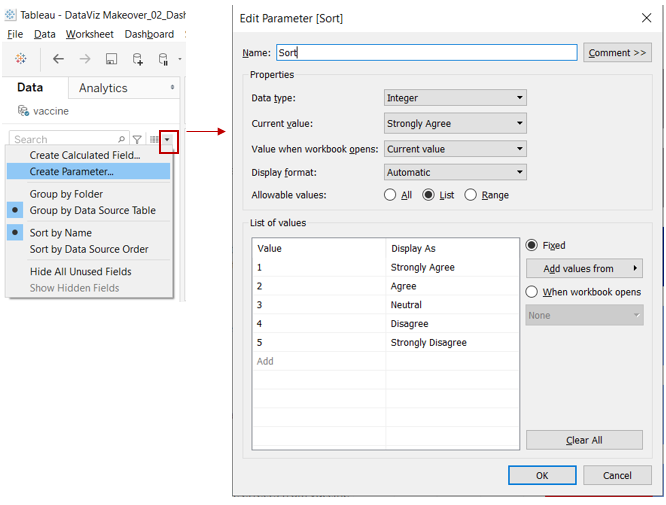Click the Save workbook icon
The height and width of the screenshot is (505, 666).
click(111, 59)
